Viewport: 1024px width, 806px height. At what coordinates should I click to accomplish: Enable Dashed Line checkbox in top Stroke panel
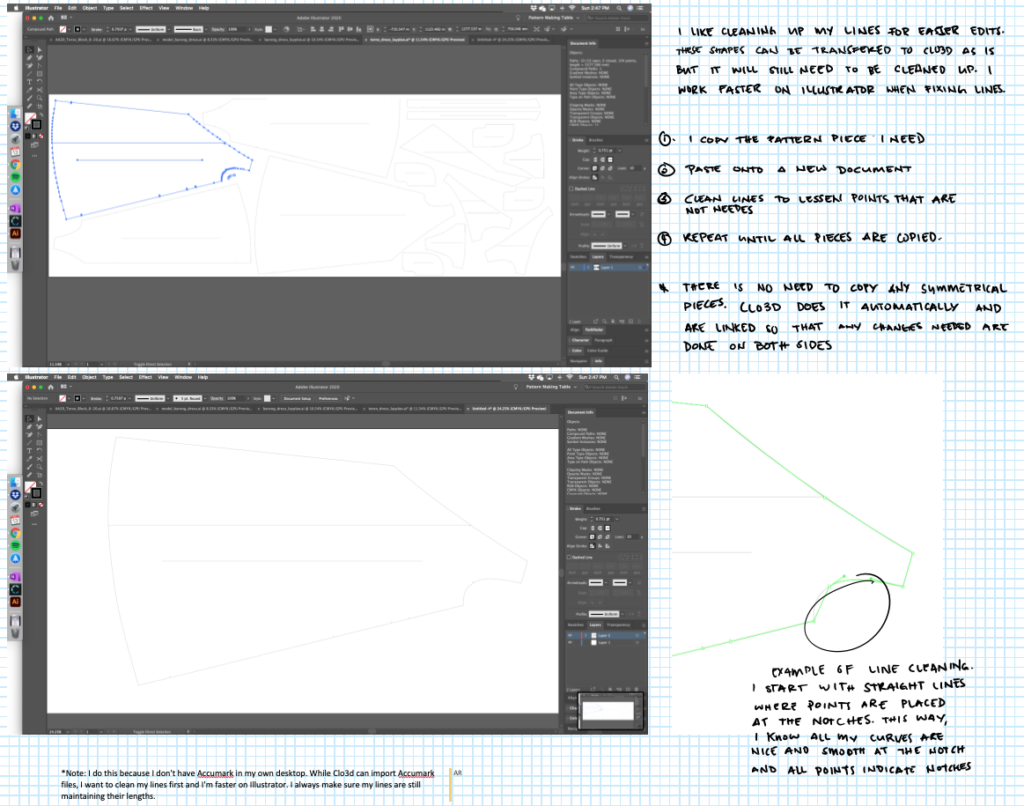coord(571,189)
